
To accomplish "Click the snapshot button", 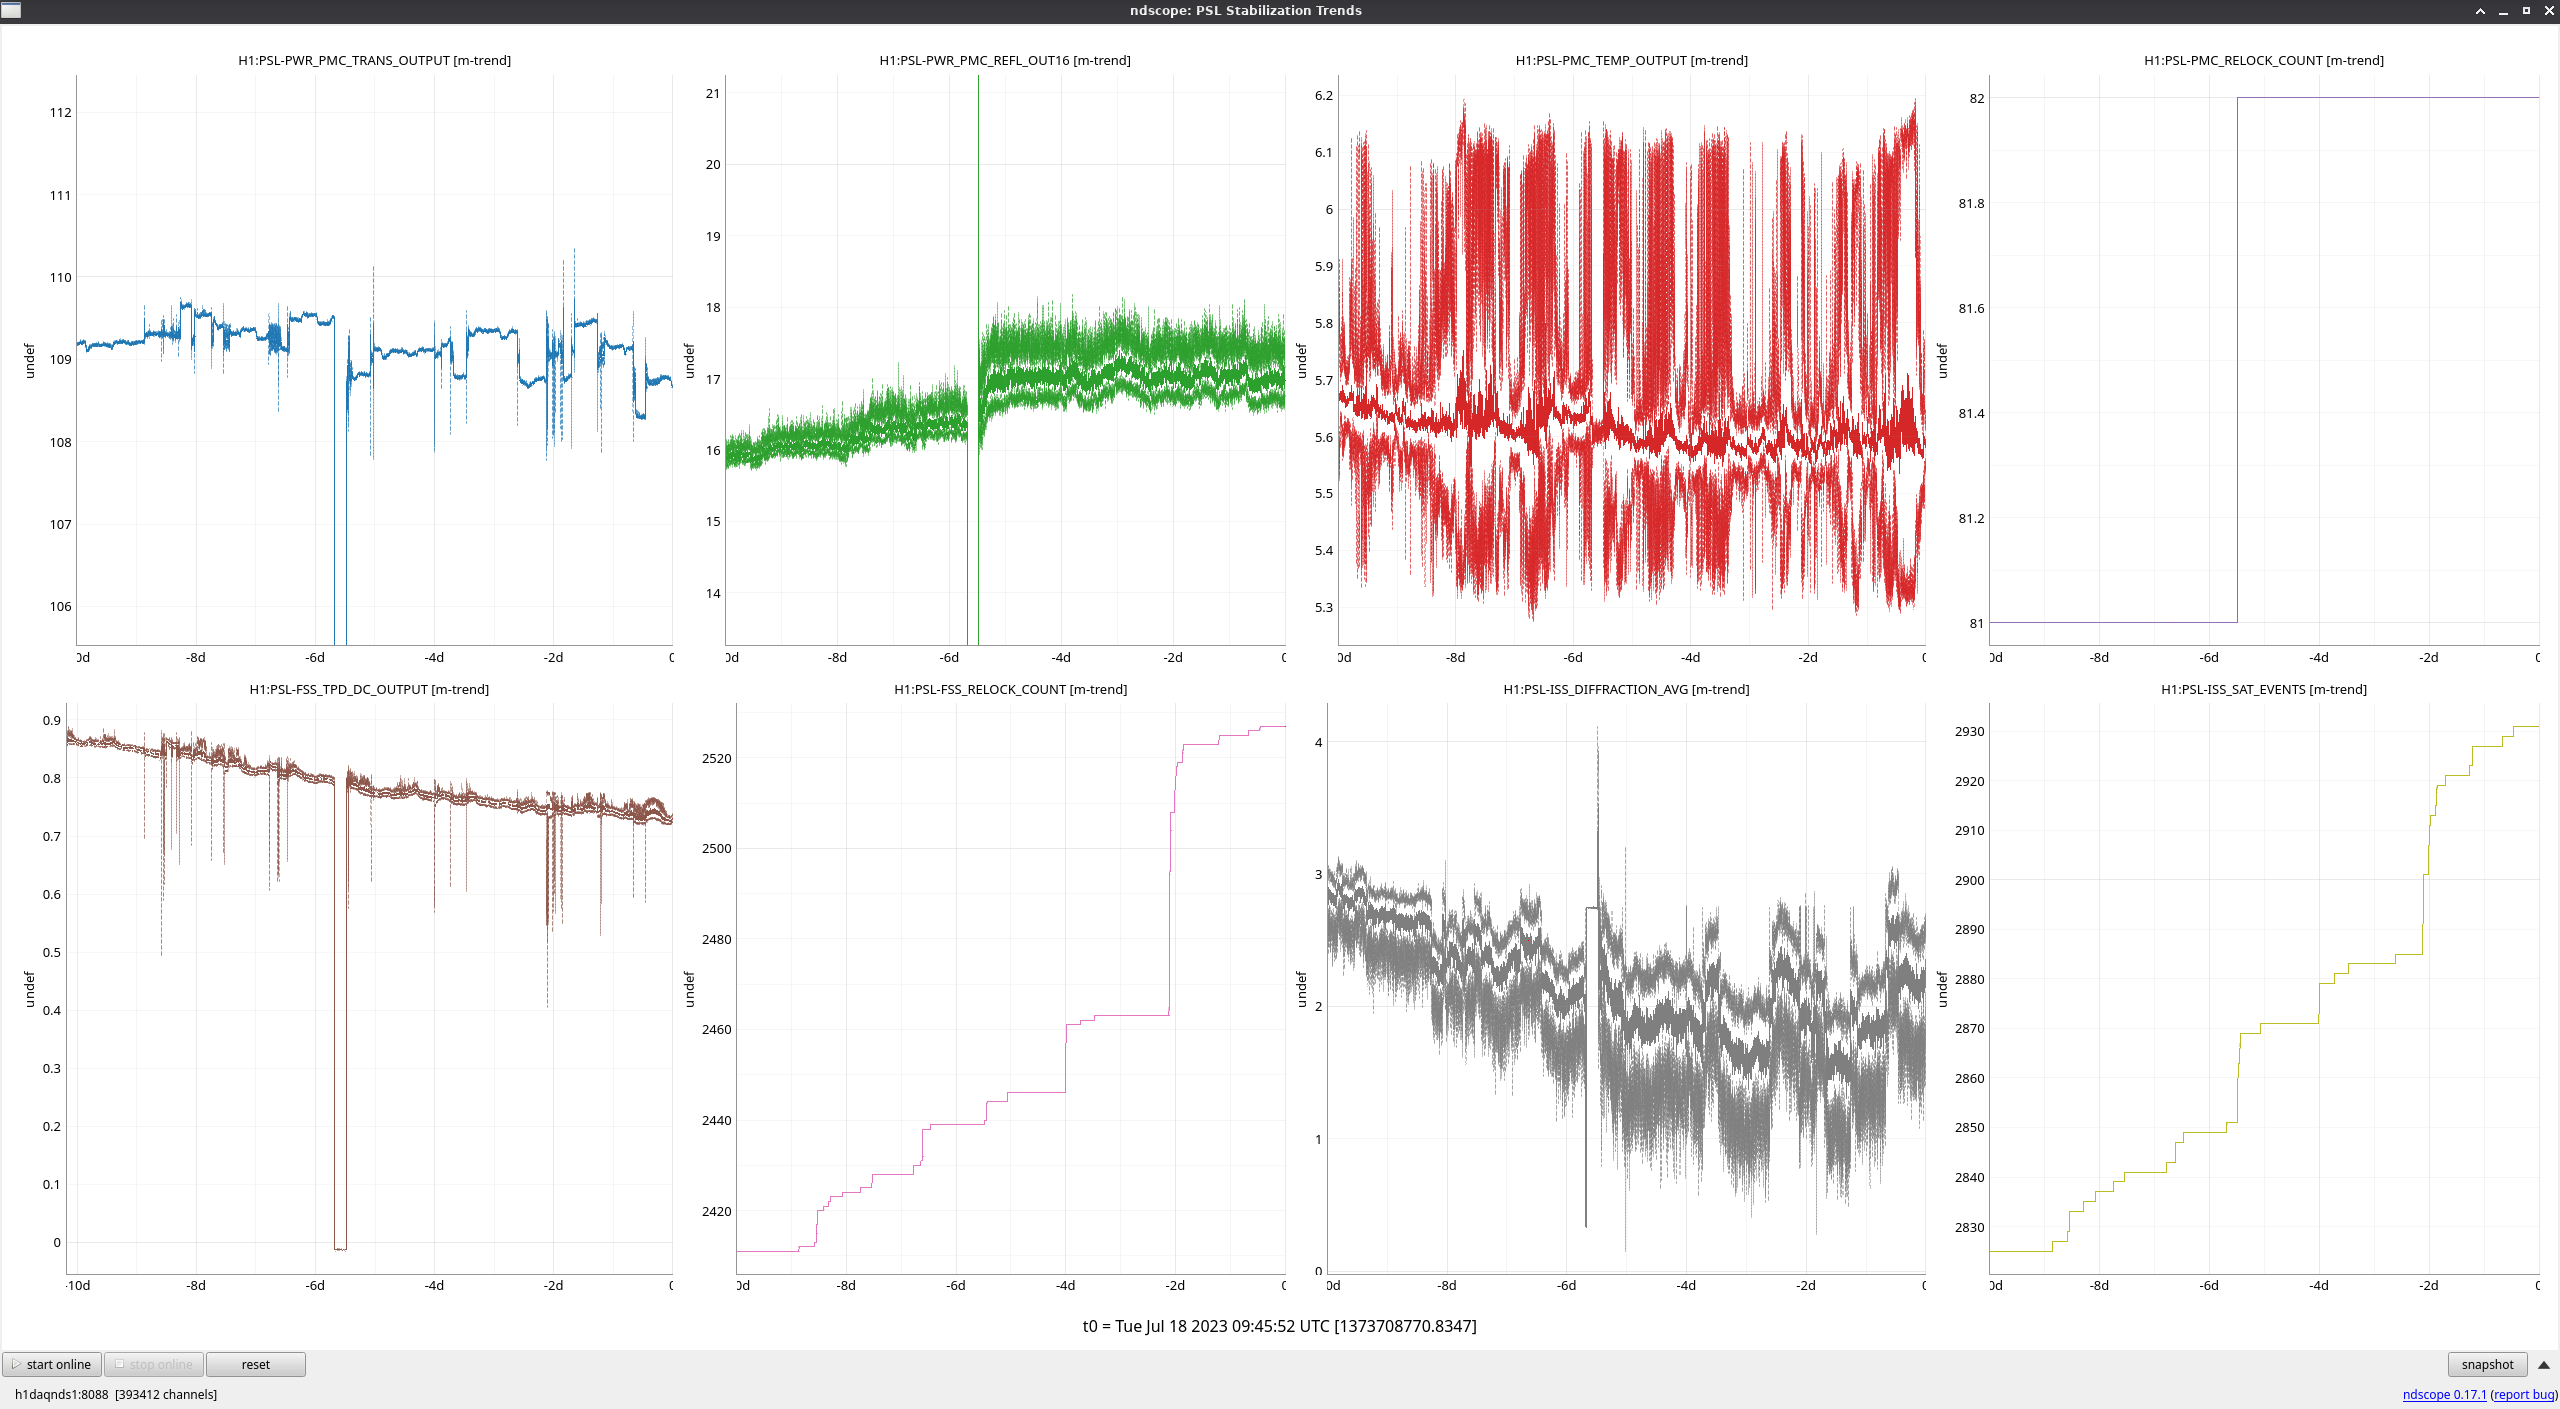I will click(x=2486, y=1364).
